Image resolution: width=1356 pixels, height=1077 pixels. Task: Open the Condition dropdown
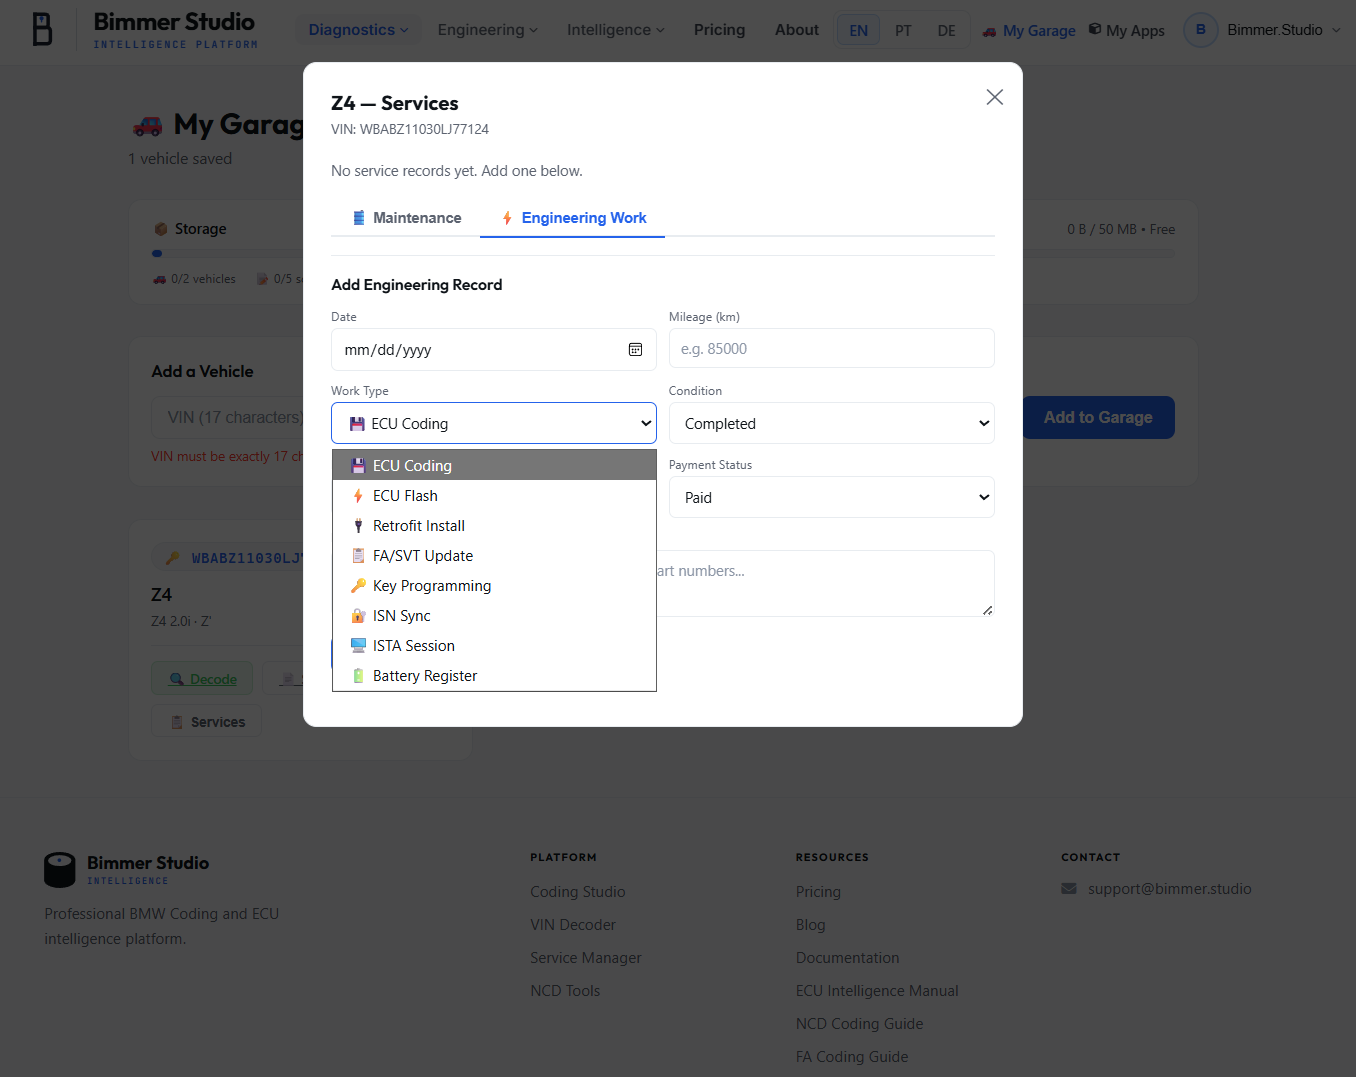coord(832,423)
